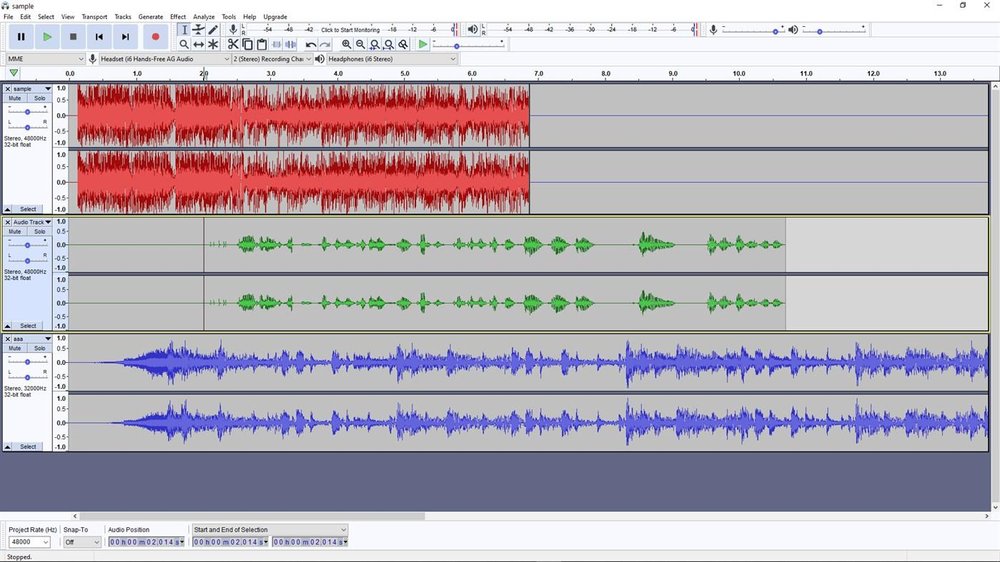
Task: Click the Zoom Toggle icon
Action: coord(403,44)
